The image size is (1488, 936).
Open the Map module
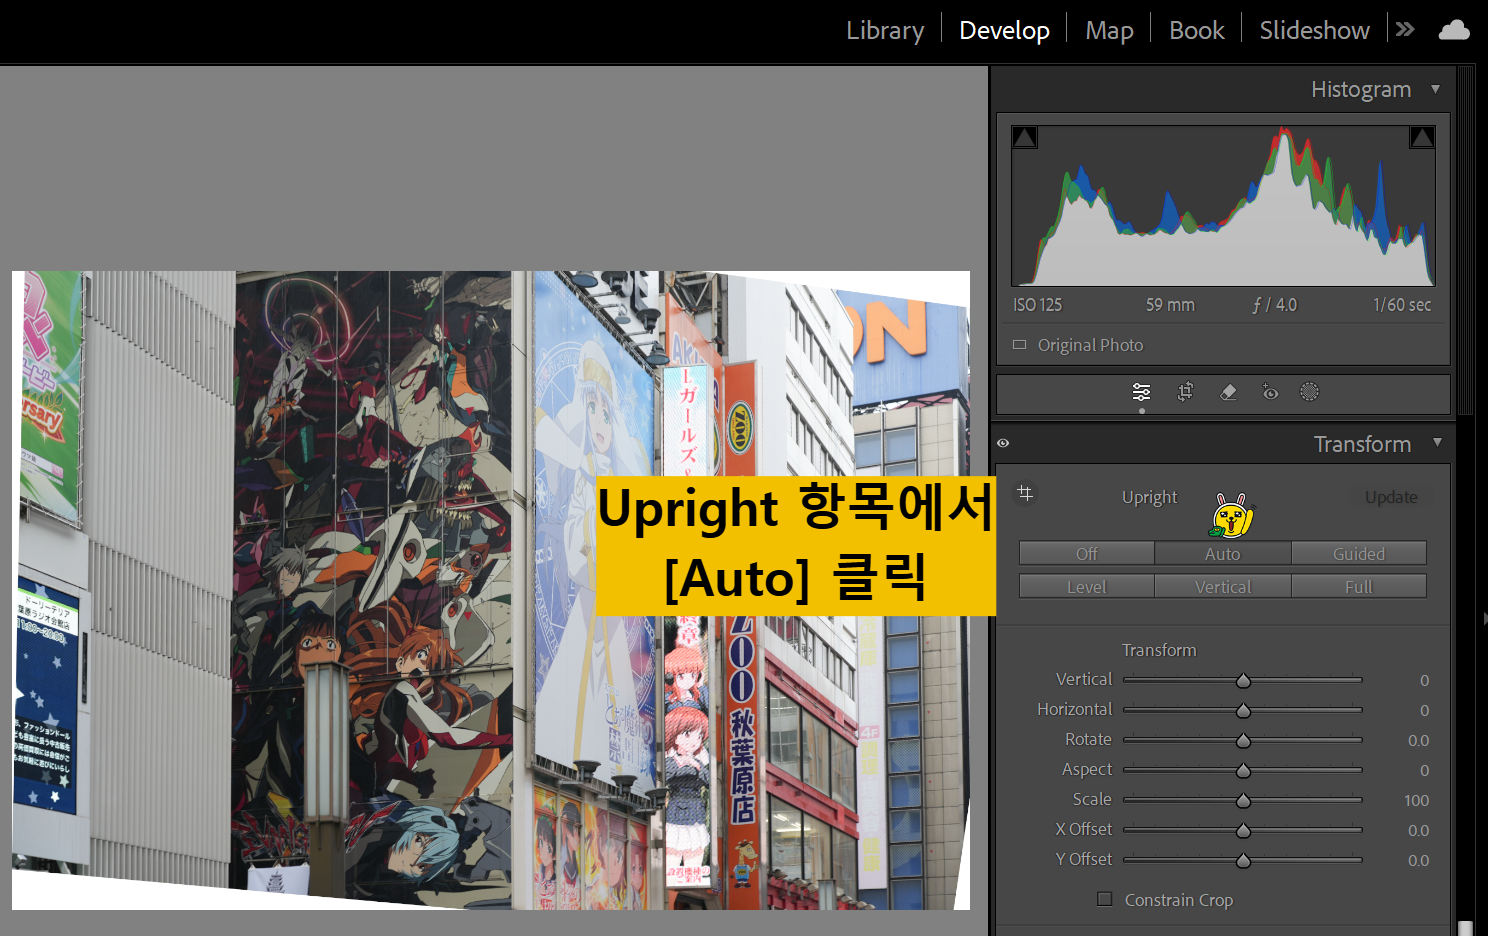click(x=1109, y=29)
